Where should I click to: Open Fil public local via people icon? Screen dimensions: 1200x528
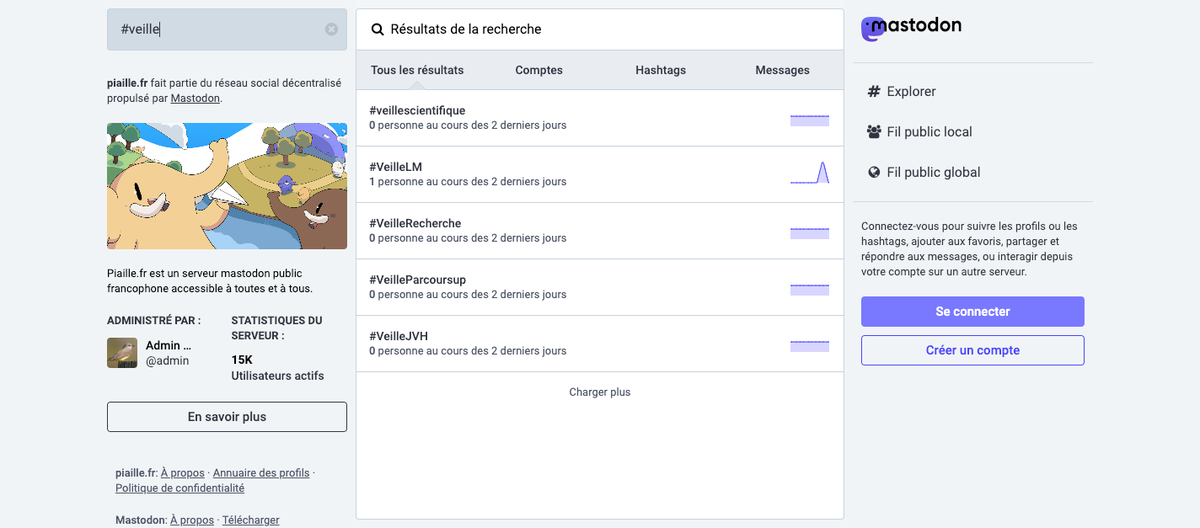[874, 132]
